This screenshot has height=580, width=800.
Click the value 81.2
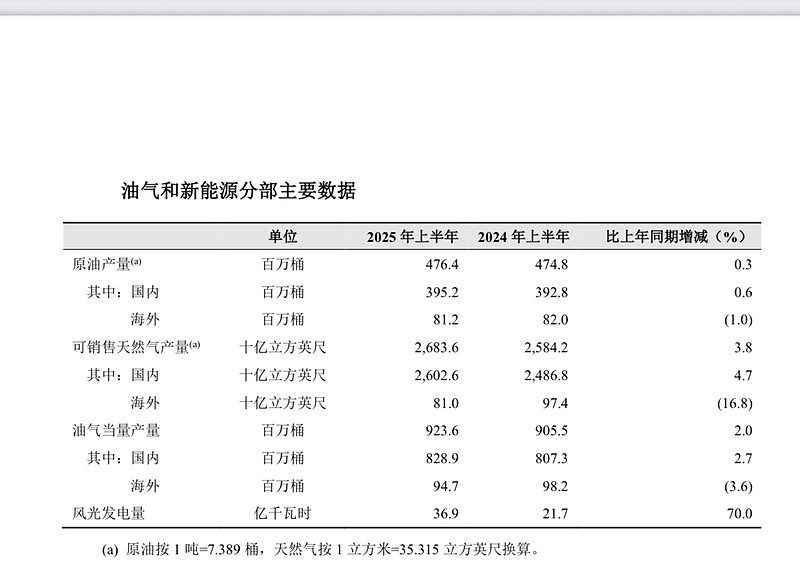pos(446,320)
